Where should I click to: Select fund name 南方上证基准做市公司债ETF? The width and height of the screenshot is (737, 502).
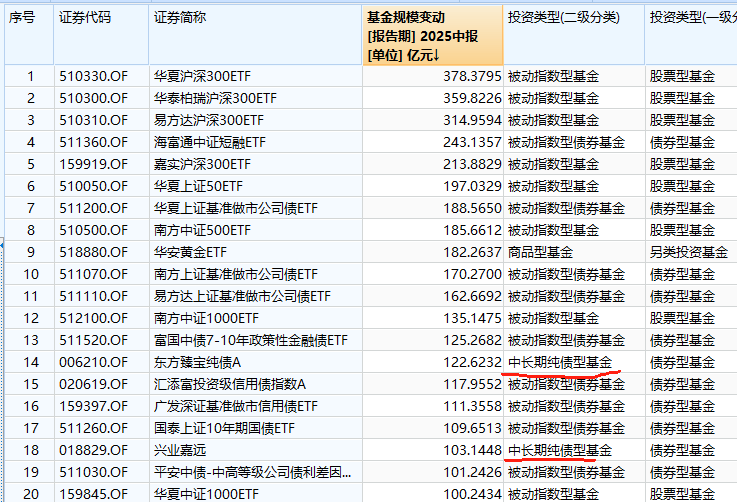pyautogui.click(x=236, y=275)
